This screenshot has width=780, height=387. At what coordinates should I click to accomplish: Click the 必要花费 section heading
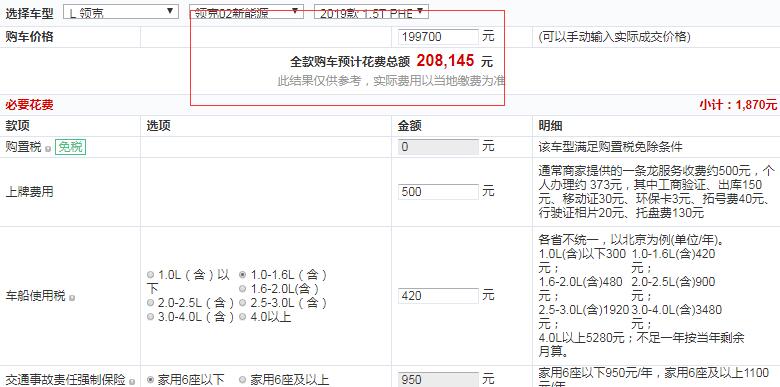[x=29, y=105]
